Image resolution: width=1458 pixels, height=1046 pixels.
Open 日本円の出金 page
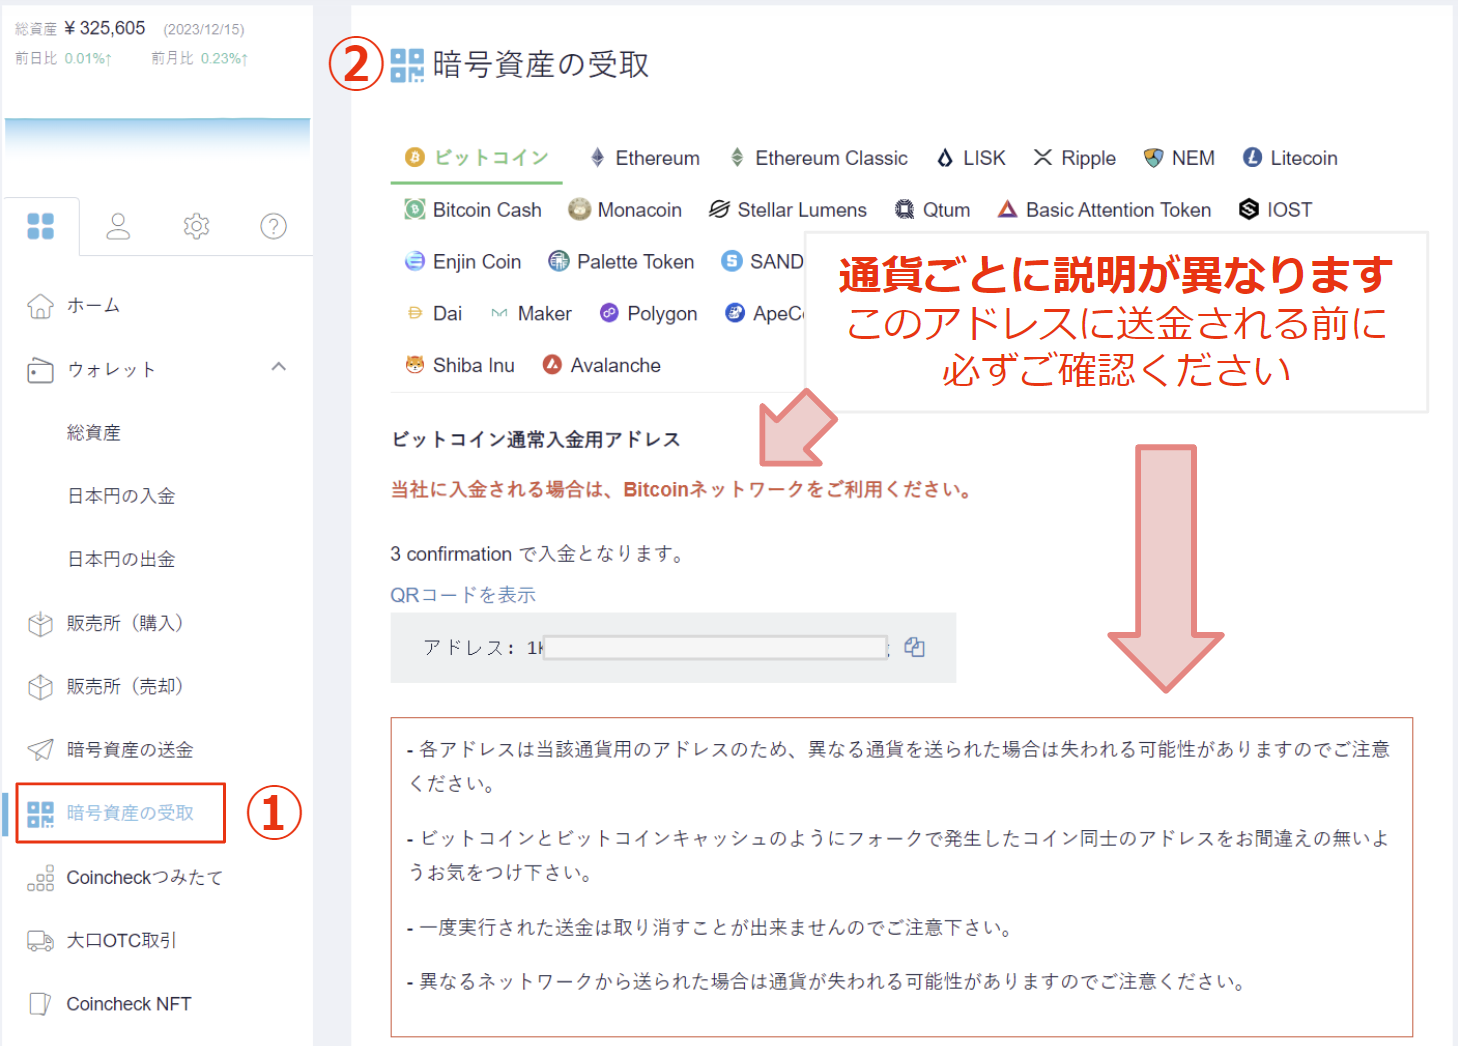coord(121,559)
